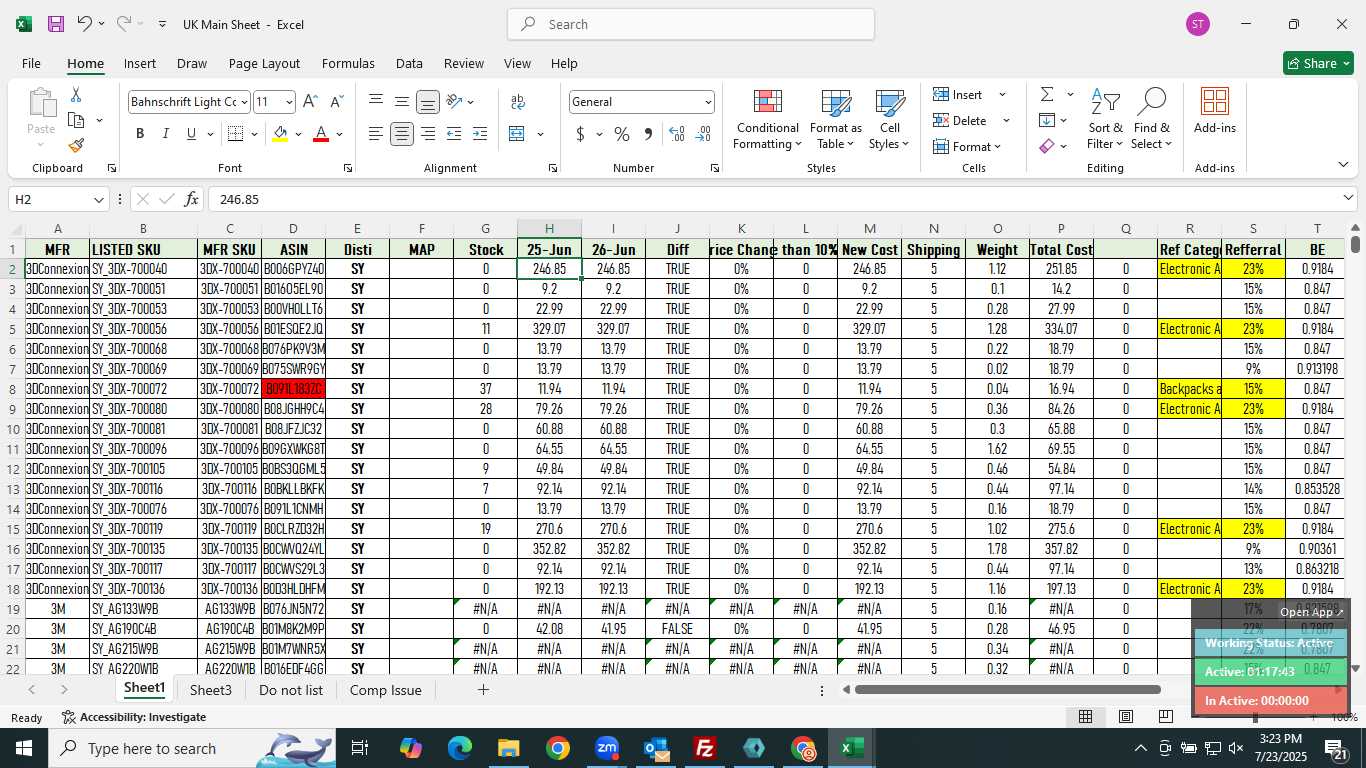Switch to Page Layout view icon
The height and width of the screenshot is (768, 1366).
coord(1126,717)
